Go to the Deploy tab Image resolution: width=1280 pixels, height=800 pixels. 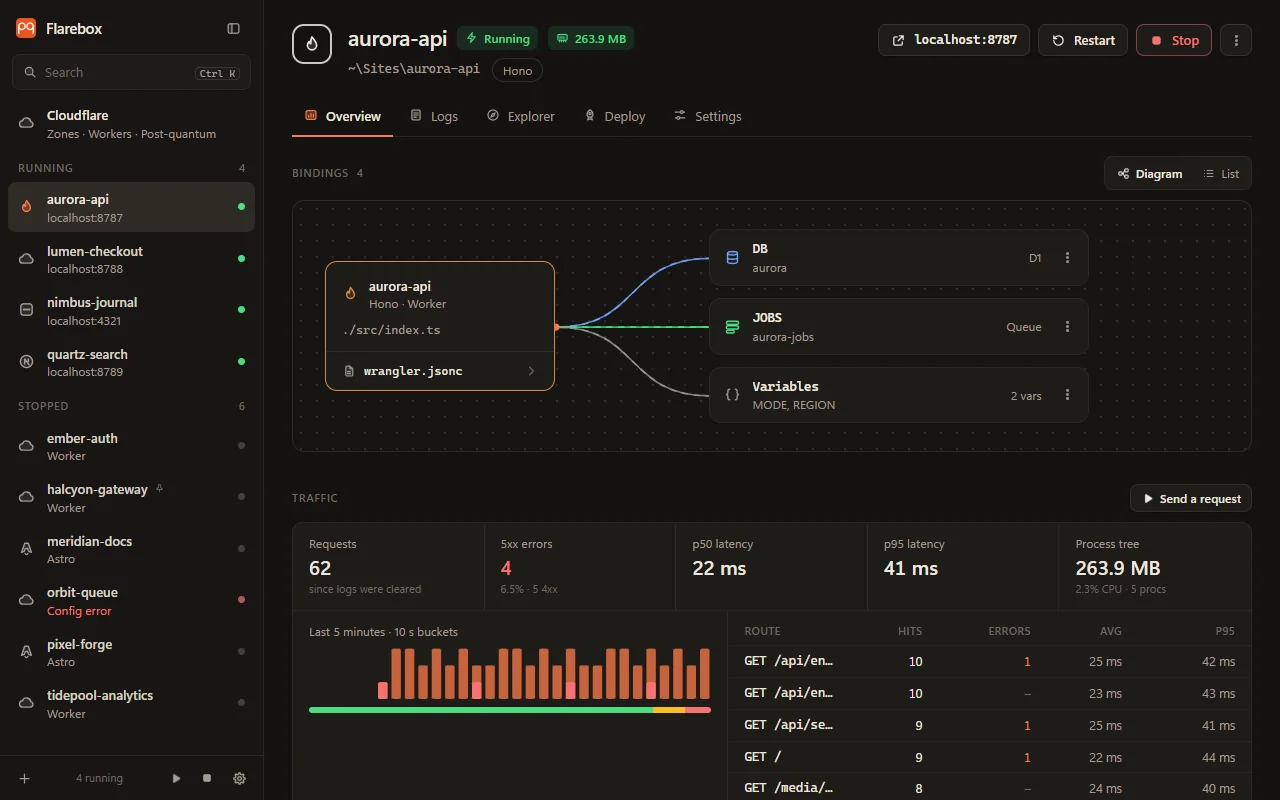(x=615, y=117)
